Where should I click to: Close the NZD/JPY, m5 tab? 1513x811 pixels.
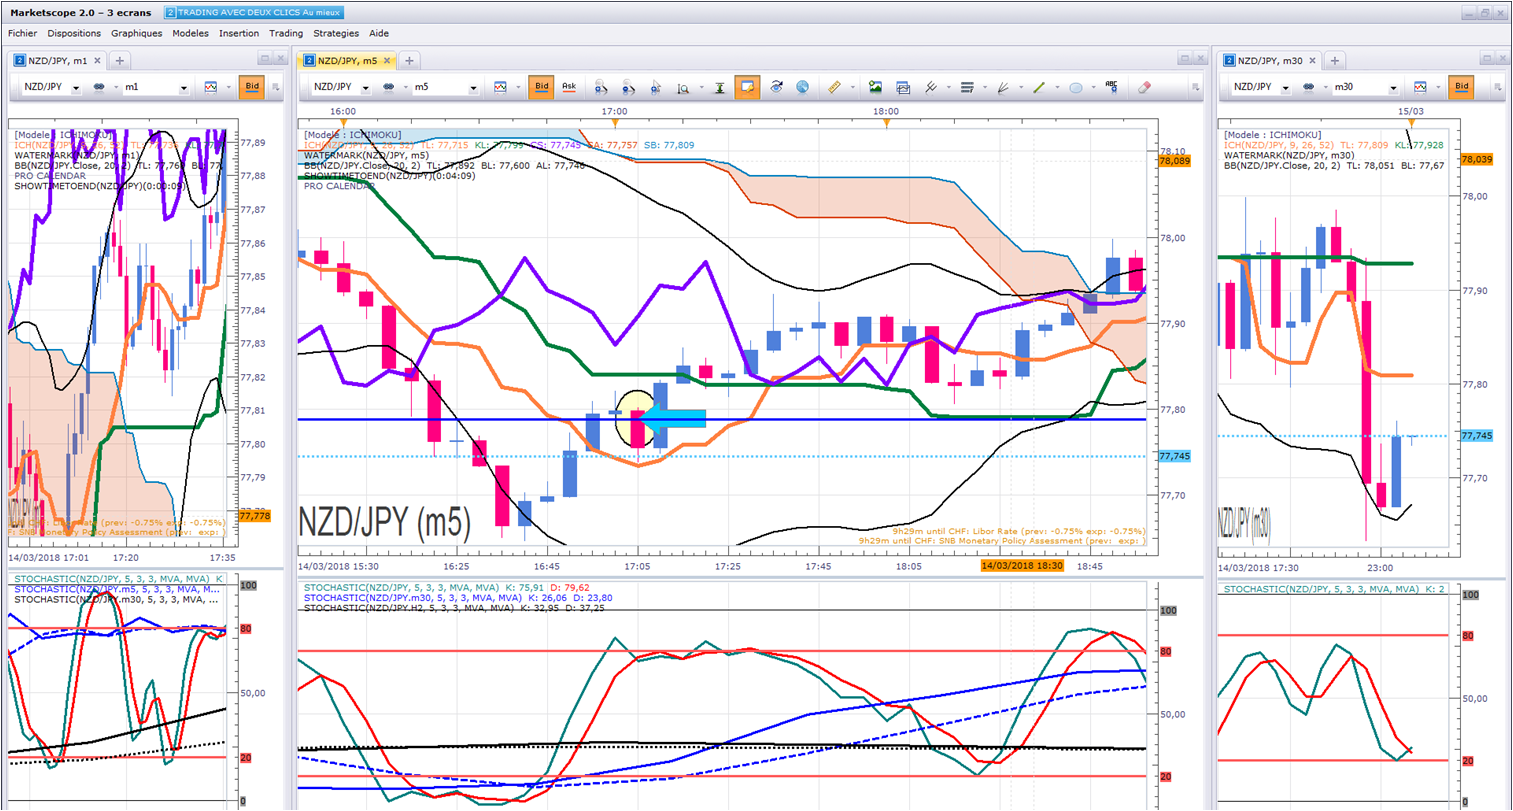coord(387,60)
